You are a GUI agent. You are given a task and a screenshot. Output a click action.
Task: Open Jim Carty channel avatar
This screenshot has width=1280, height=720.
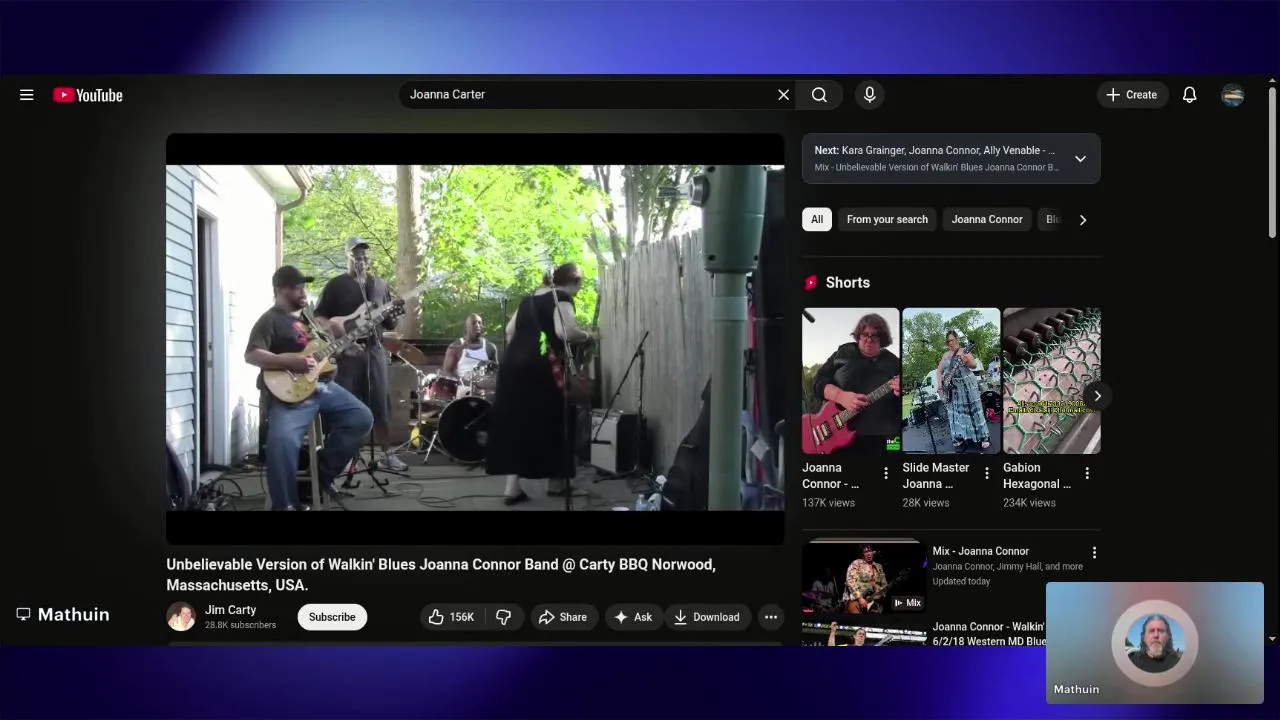(181, 617)
